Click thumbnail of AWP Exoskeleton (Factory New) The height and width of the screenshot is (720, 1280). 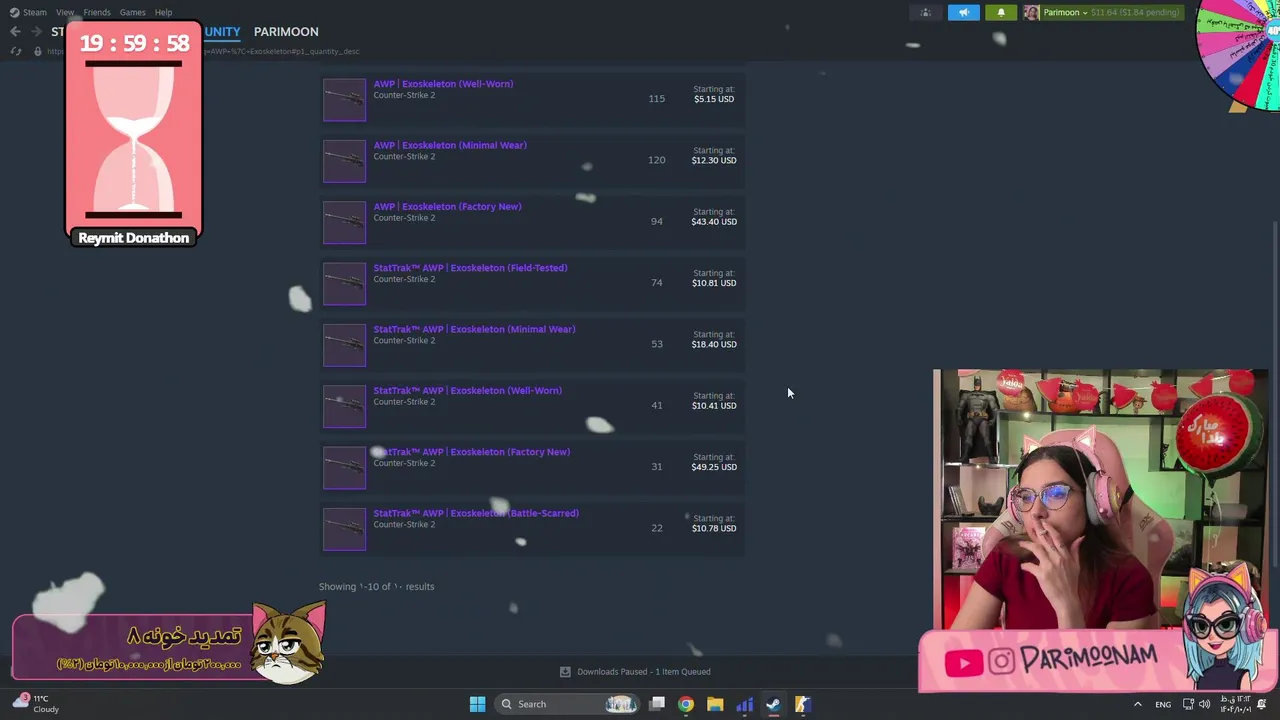click(x=344, y=222)
